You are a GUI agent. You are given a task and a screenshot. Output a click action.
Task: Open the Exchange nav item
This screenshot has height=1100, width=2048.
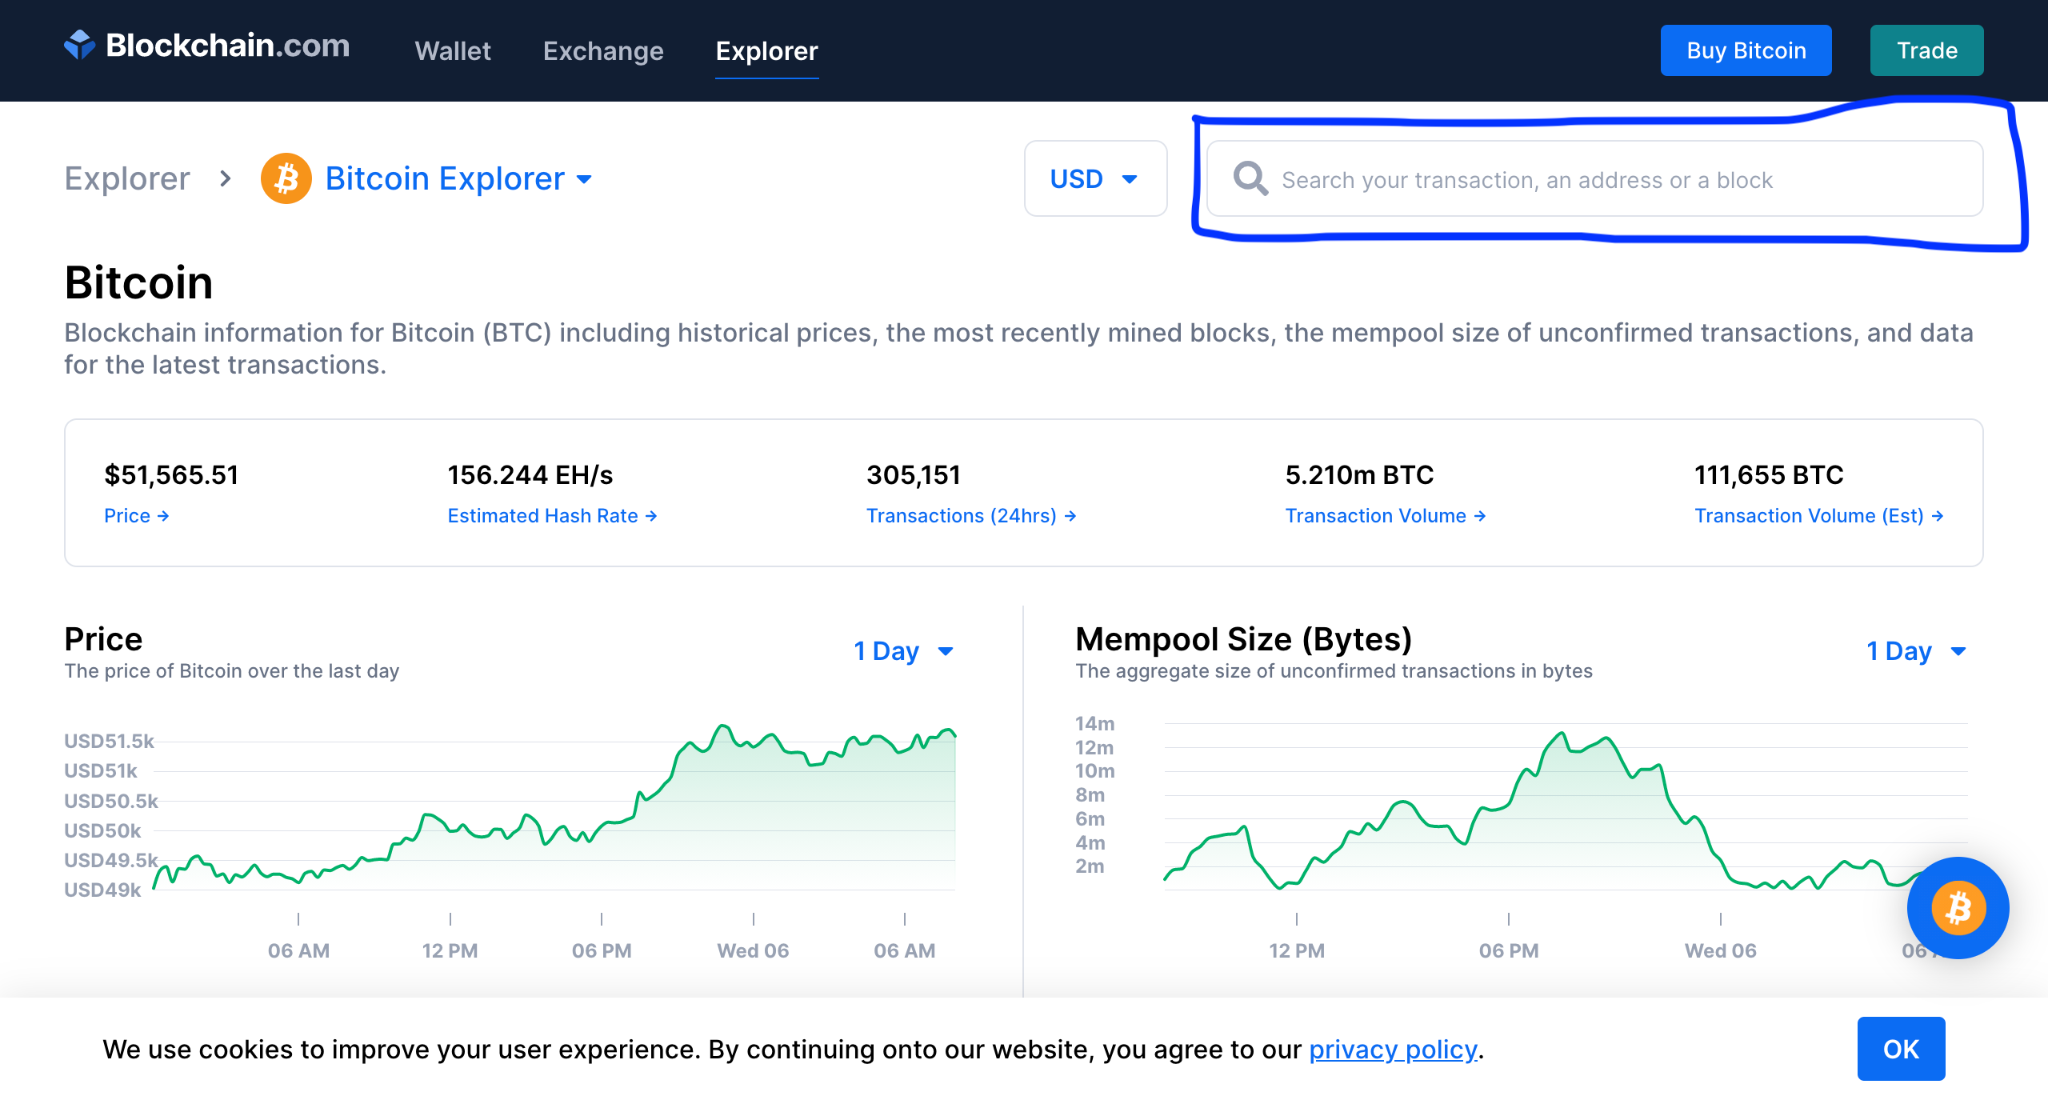(x=603, y=51)
